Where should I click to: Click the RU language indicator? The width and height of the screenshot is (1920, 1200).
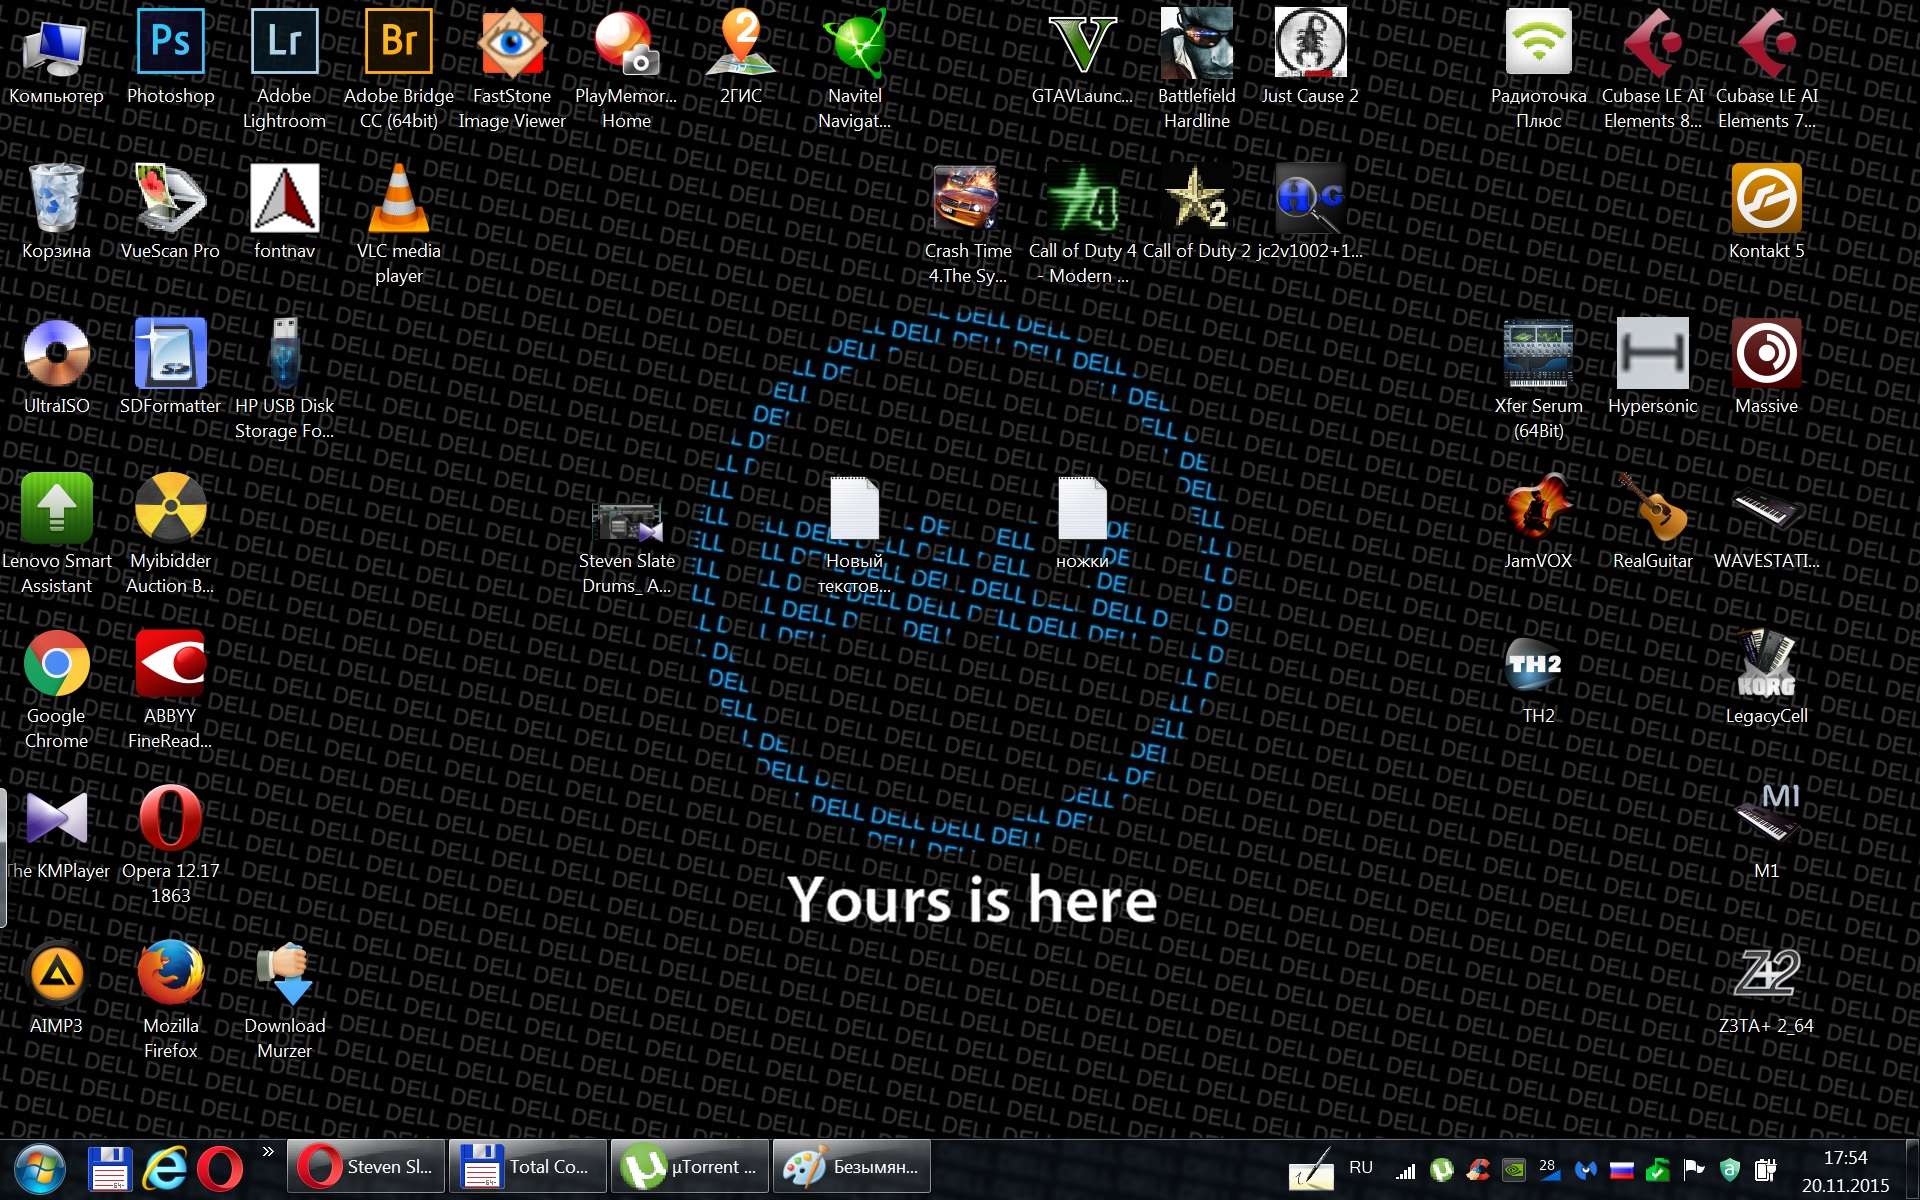coord(1360,1168)
